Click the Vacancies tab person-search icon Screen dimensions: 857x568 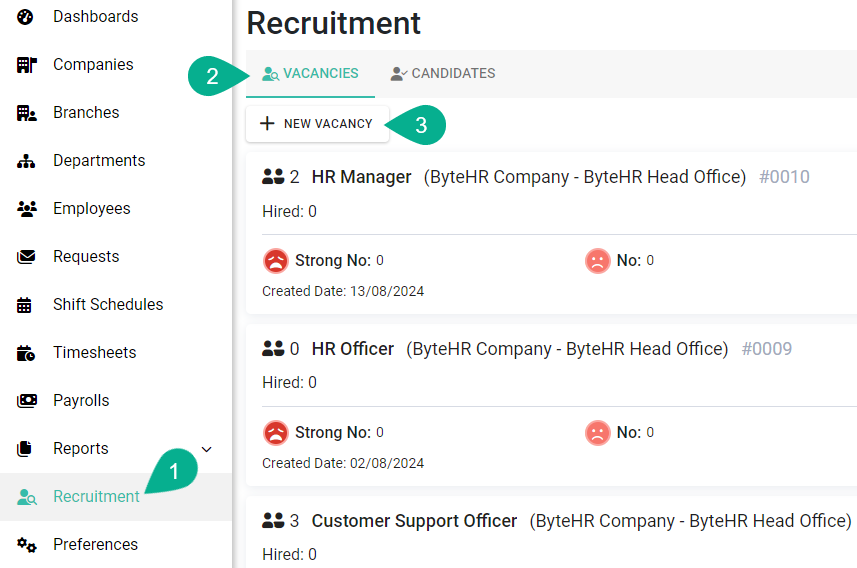click(271, 74)
